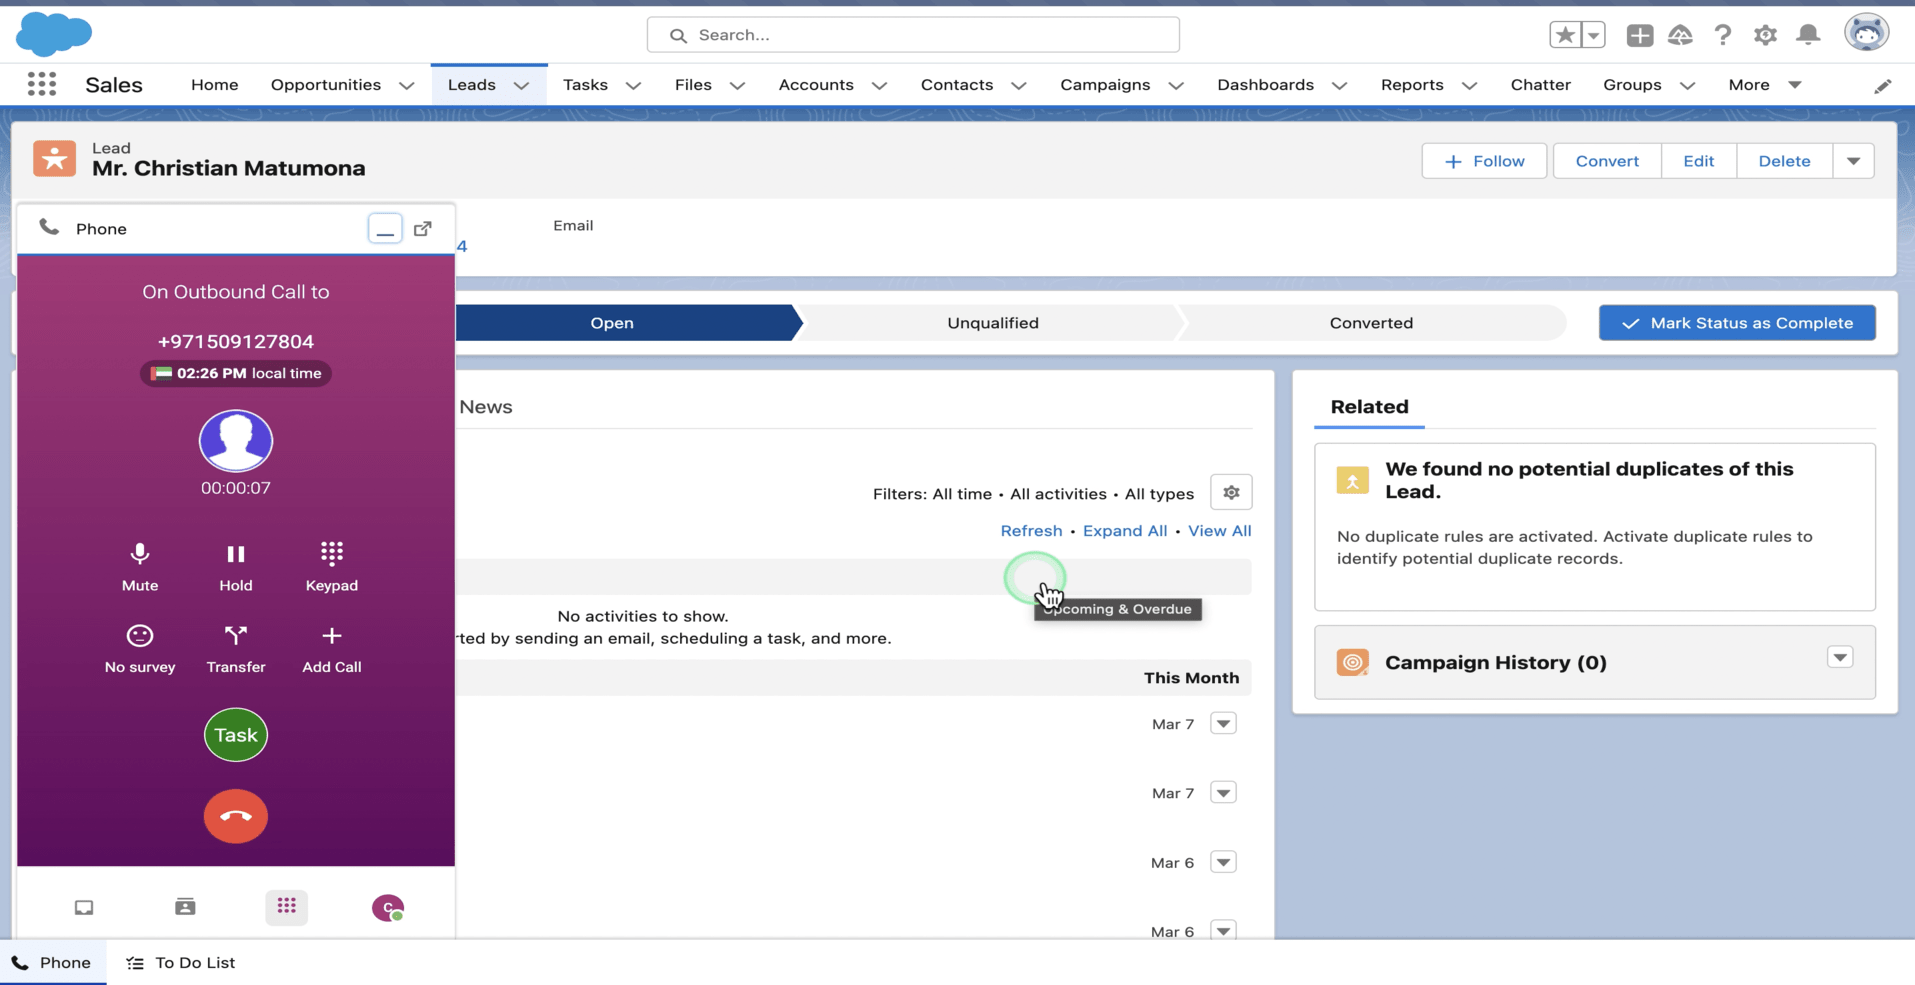Screen dimensions: 1915x985
Task: Open the messages icon in the softphone footer
Action: pos(84,907)
